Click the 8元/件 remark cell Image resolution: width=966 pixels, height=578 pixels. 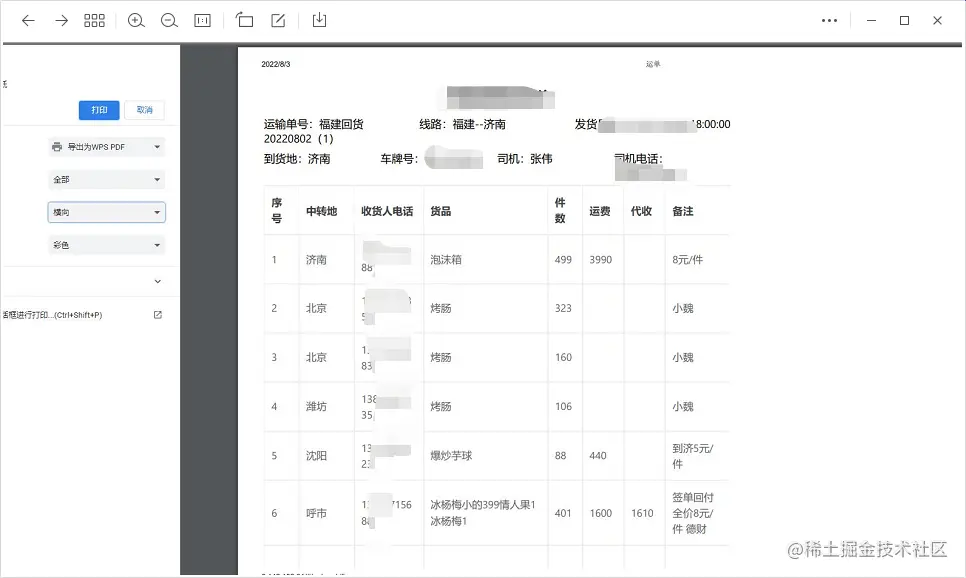pos(688,259)
